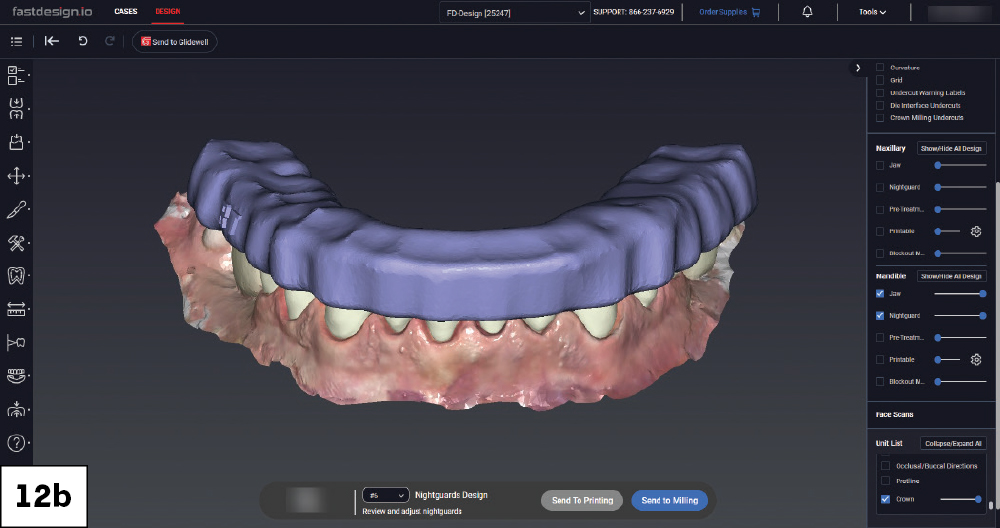Open Mandible Printable gear settings
The image size is (1000, 528).
[x=976, y=360]
